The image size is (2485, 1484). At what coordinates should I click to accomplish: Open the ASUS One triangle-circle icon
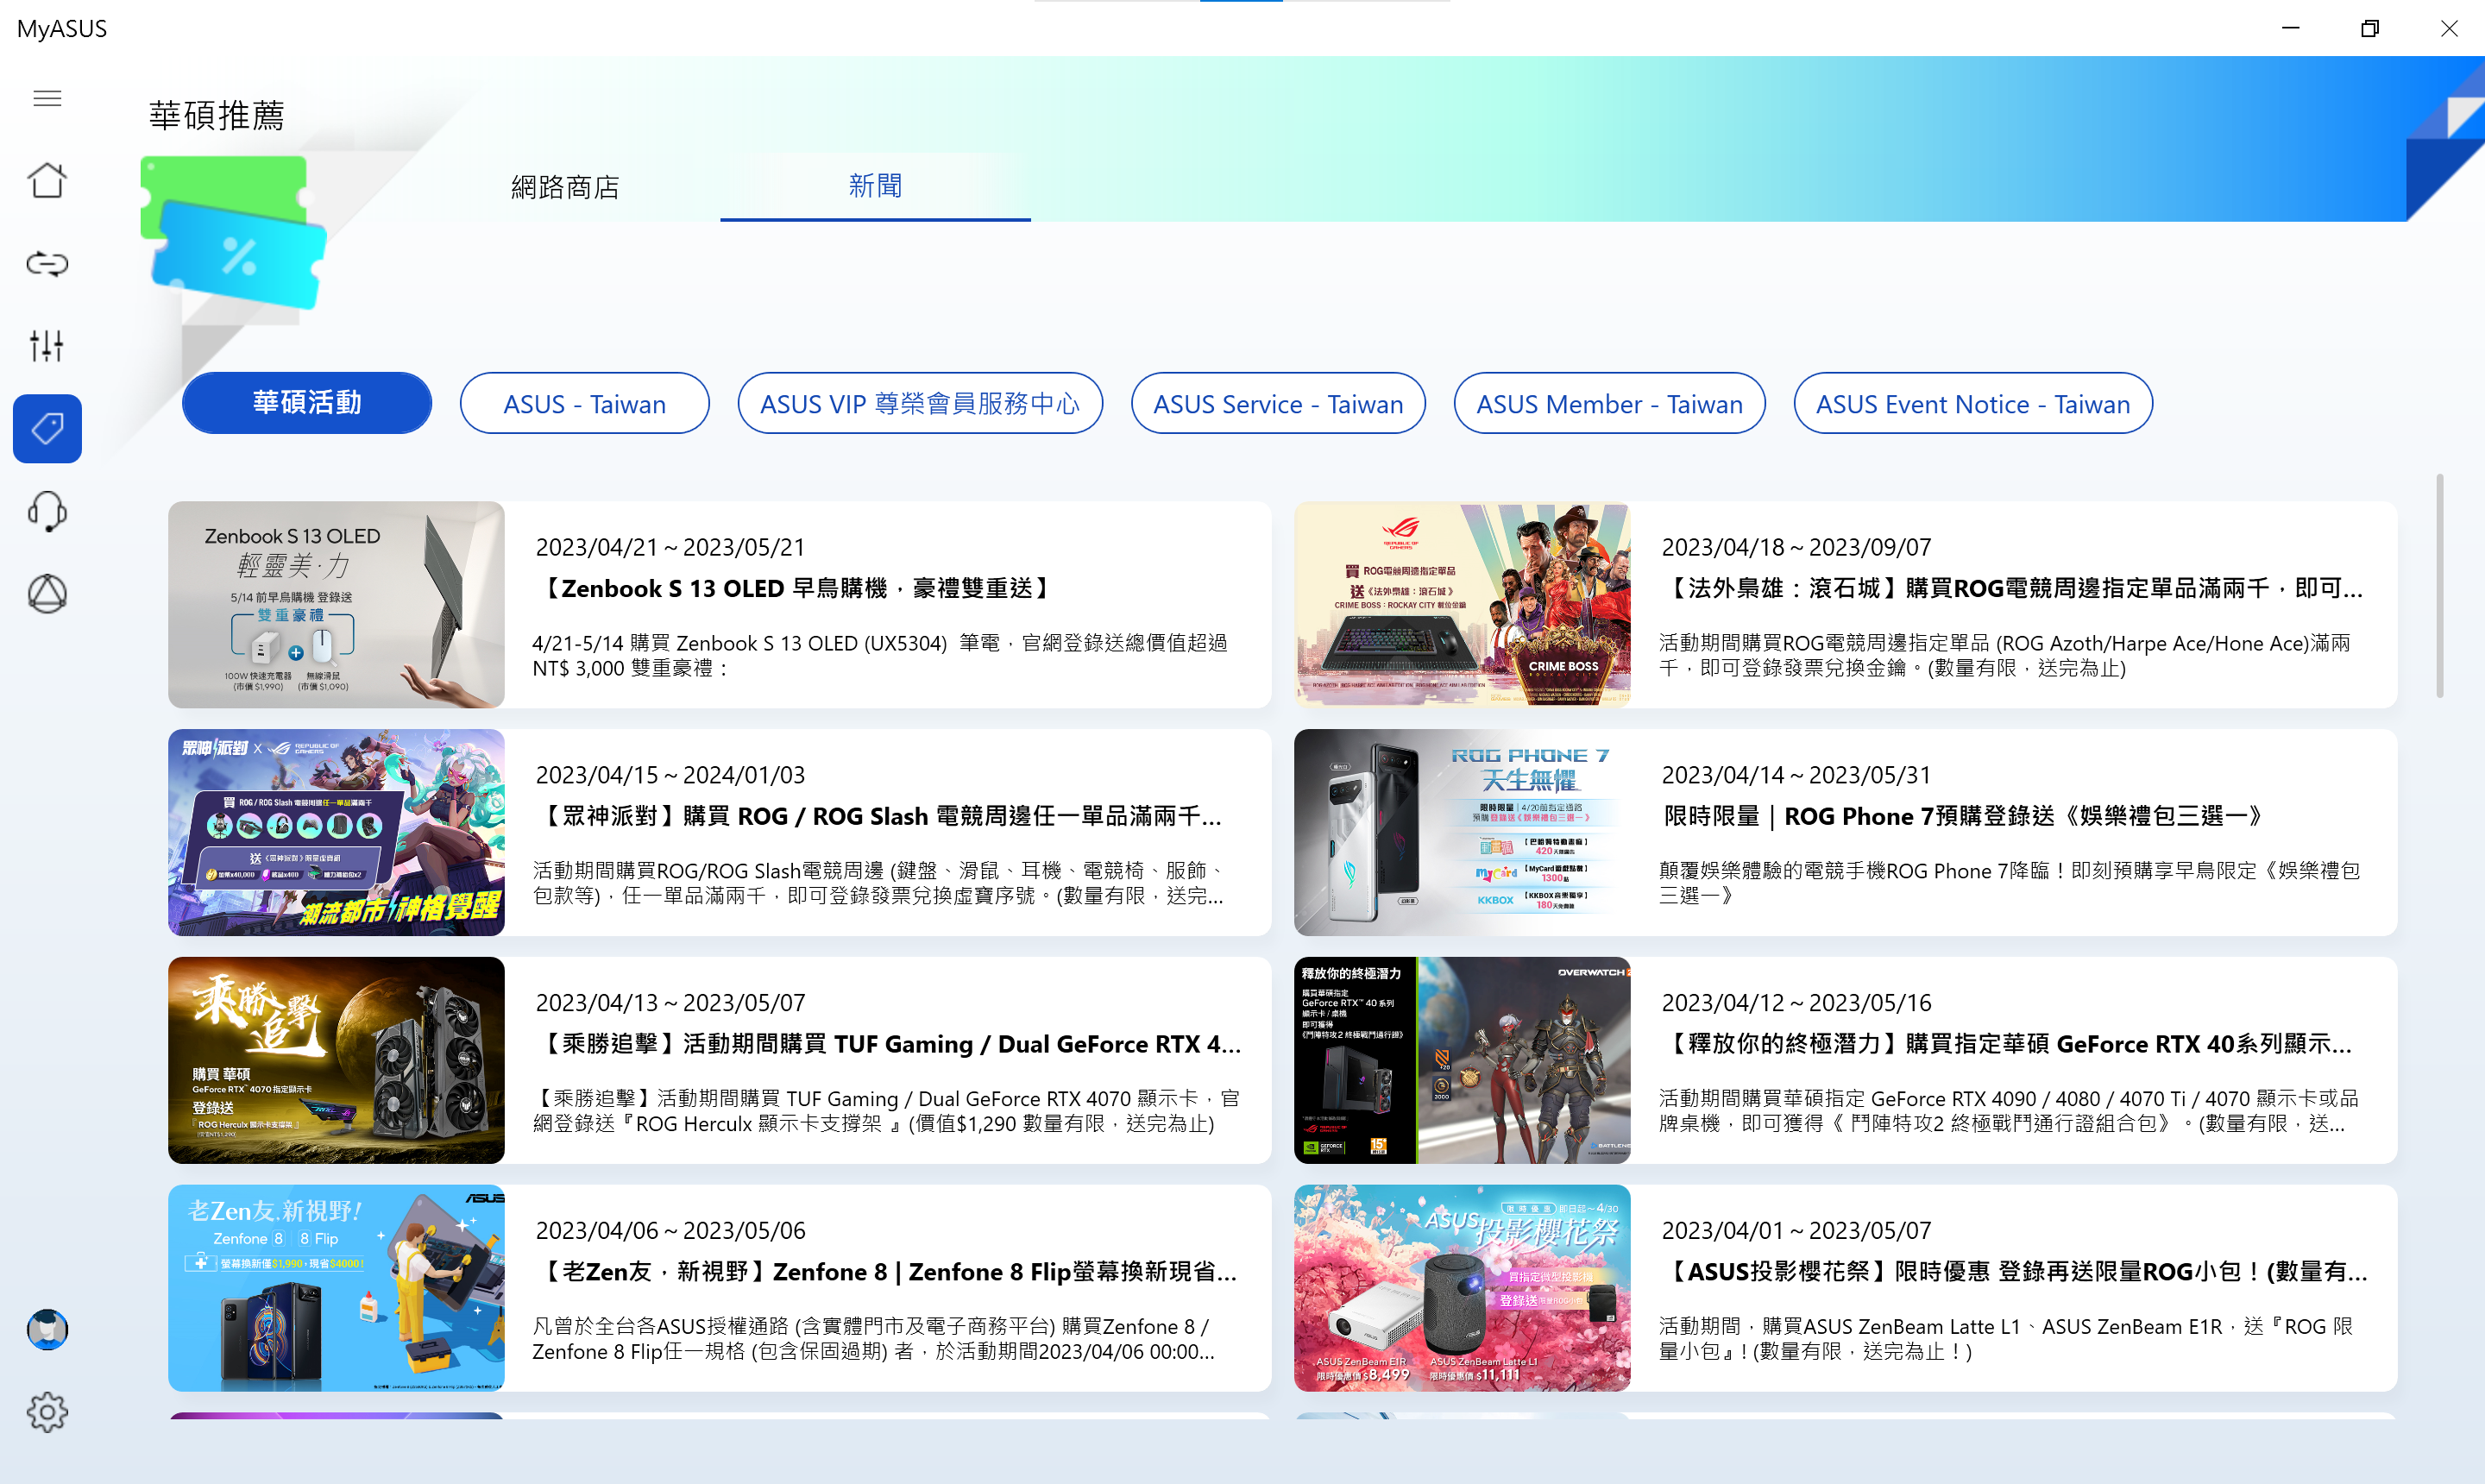tap(47, 594)
